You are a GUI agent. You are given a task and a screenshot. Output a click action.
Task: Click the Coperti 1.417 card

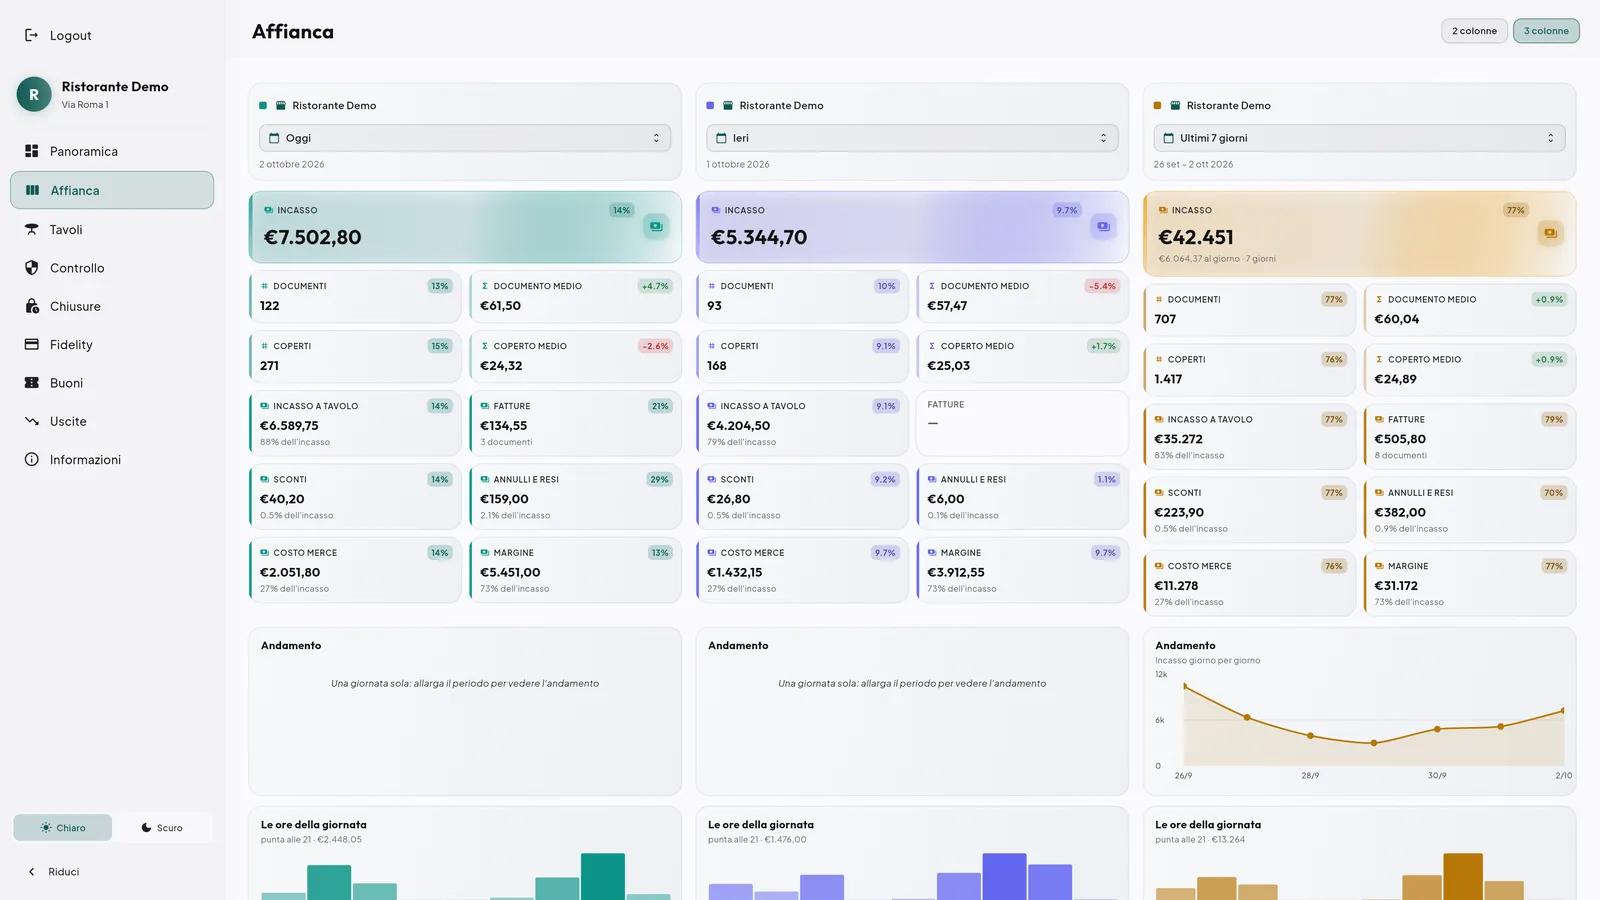1249,370
